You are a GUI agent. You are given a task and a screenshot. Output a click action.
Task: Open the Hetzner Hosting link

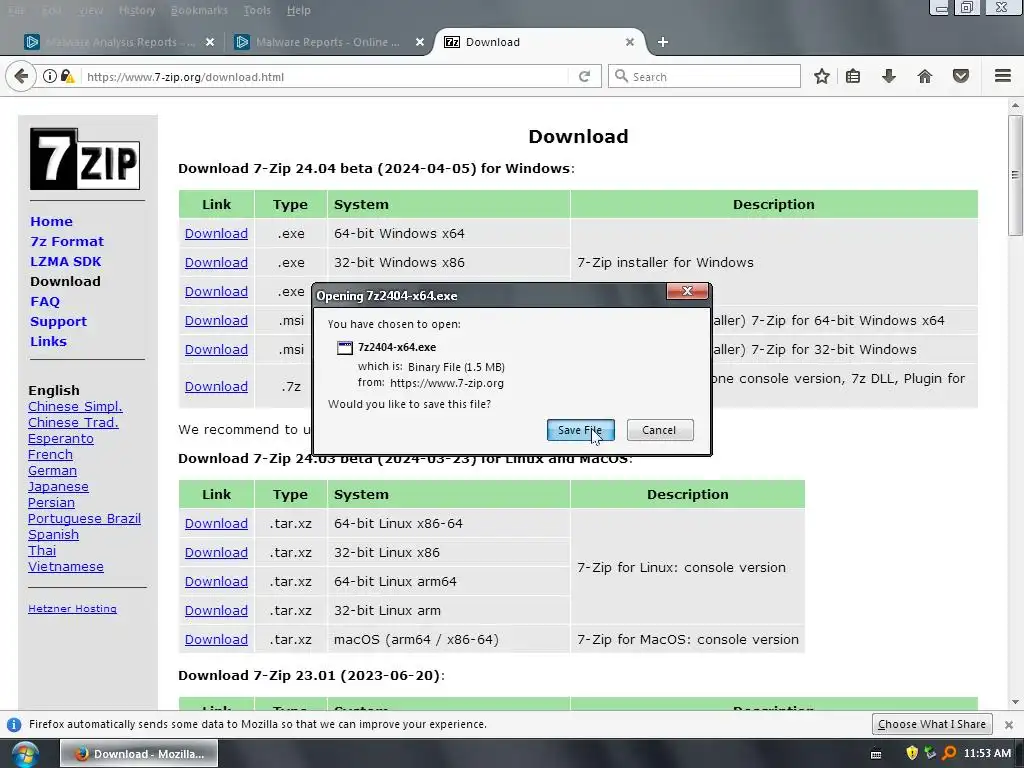coord(72,609)
